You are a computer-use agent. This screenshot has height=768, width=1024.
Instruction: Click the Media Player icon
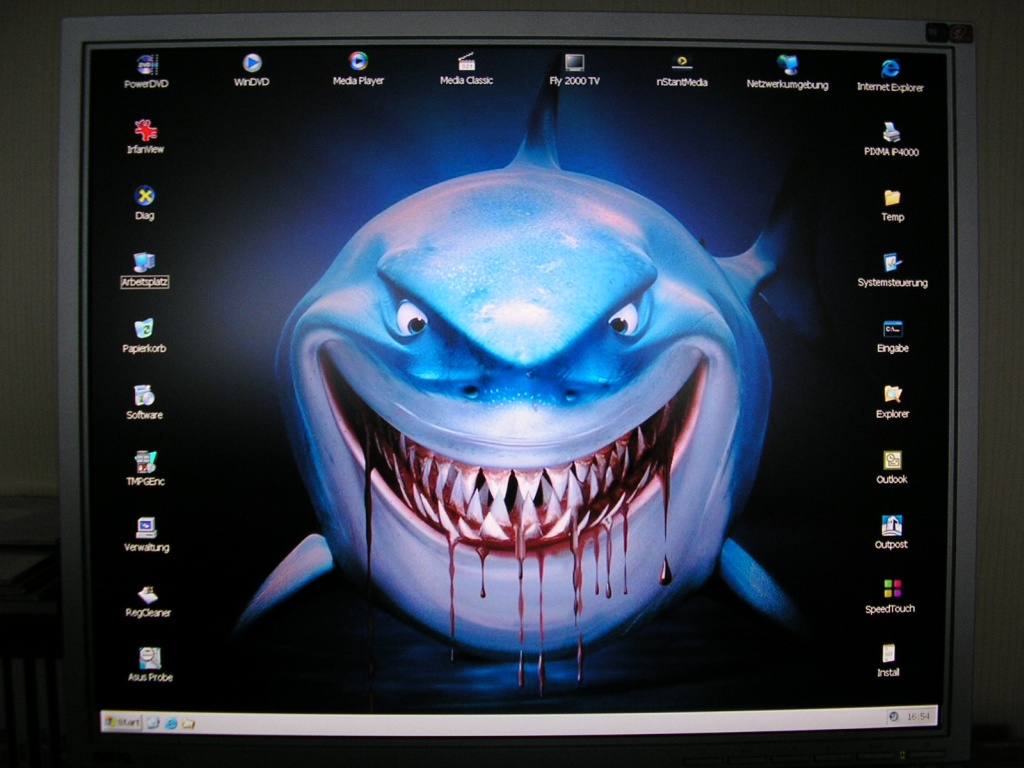(x=358, y=62)
